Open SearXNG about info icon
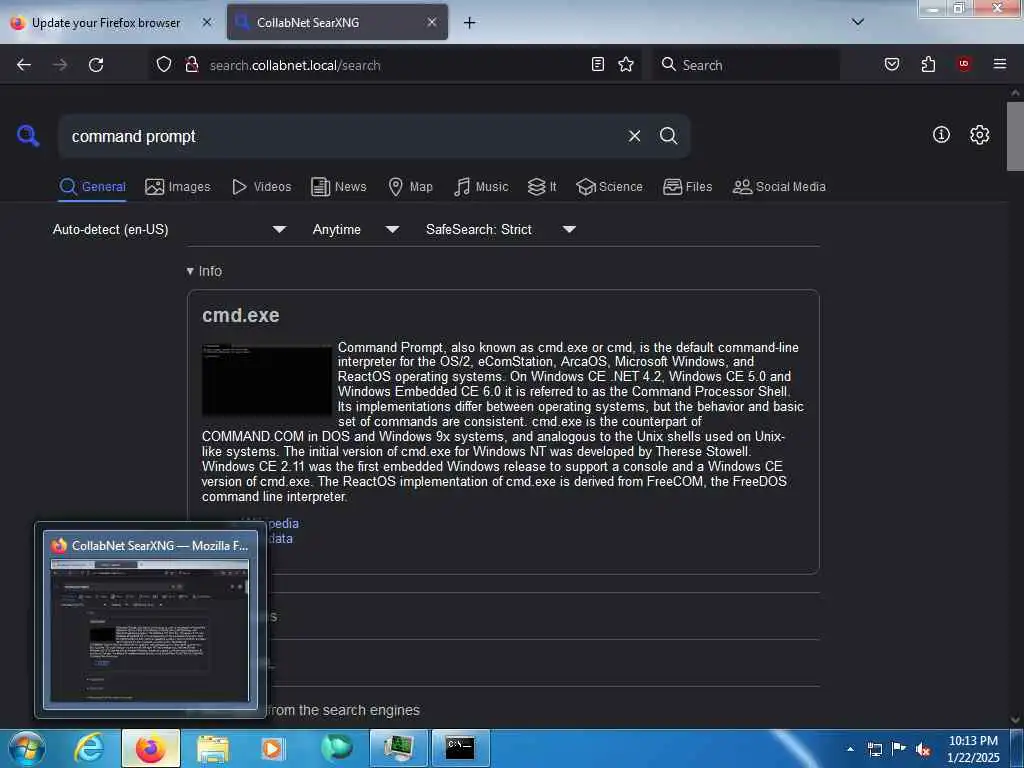The width and height of the screenshot is (1024, 768). 941,135
